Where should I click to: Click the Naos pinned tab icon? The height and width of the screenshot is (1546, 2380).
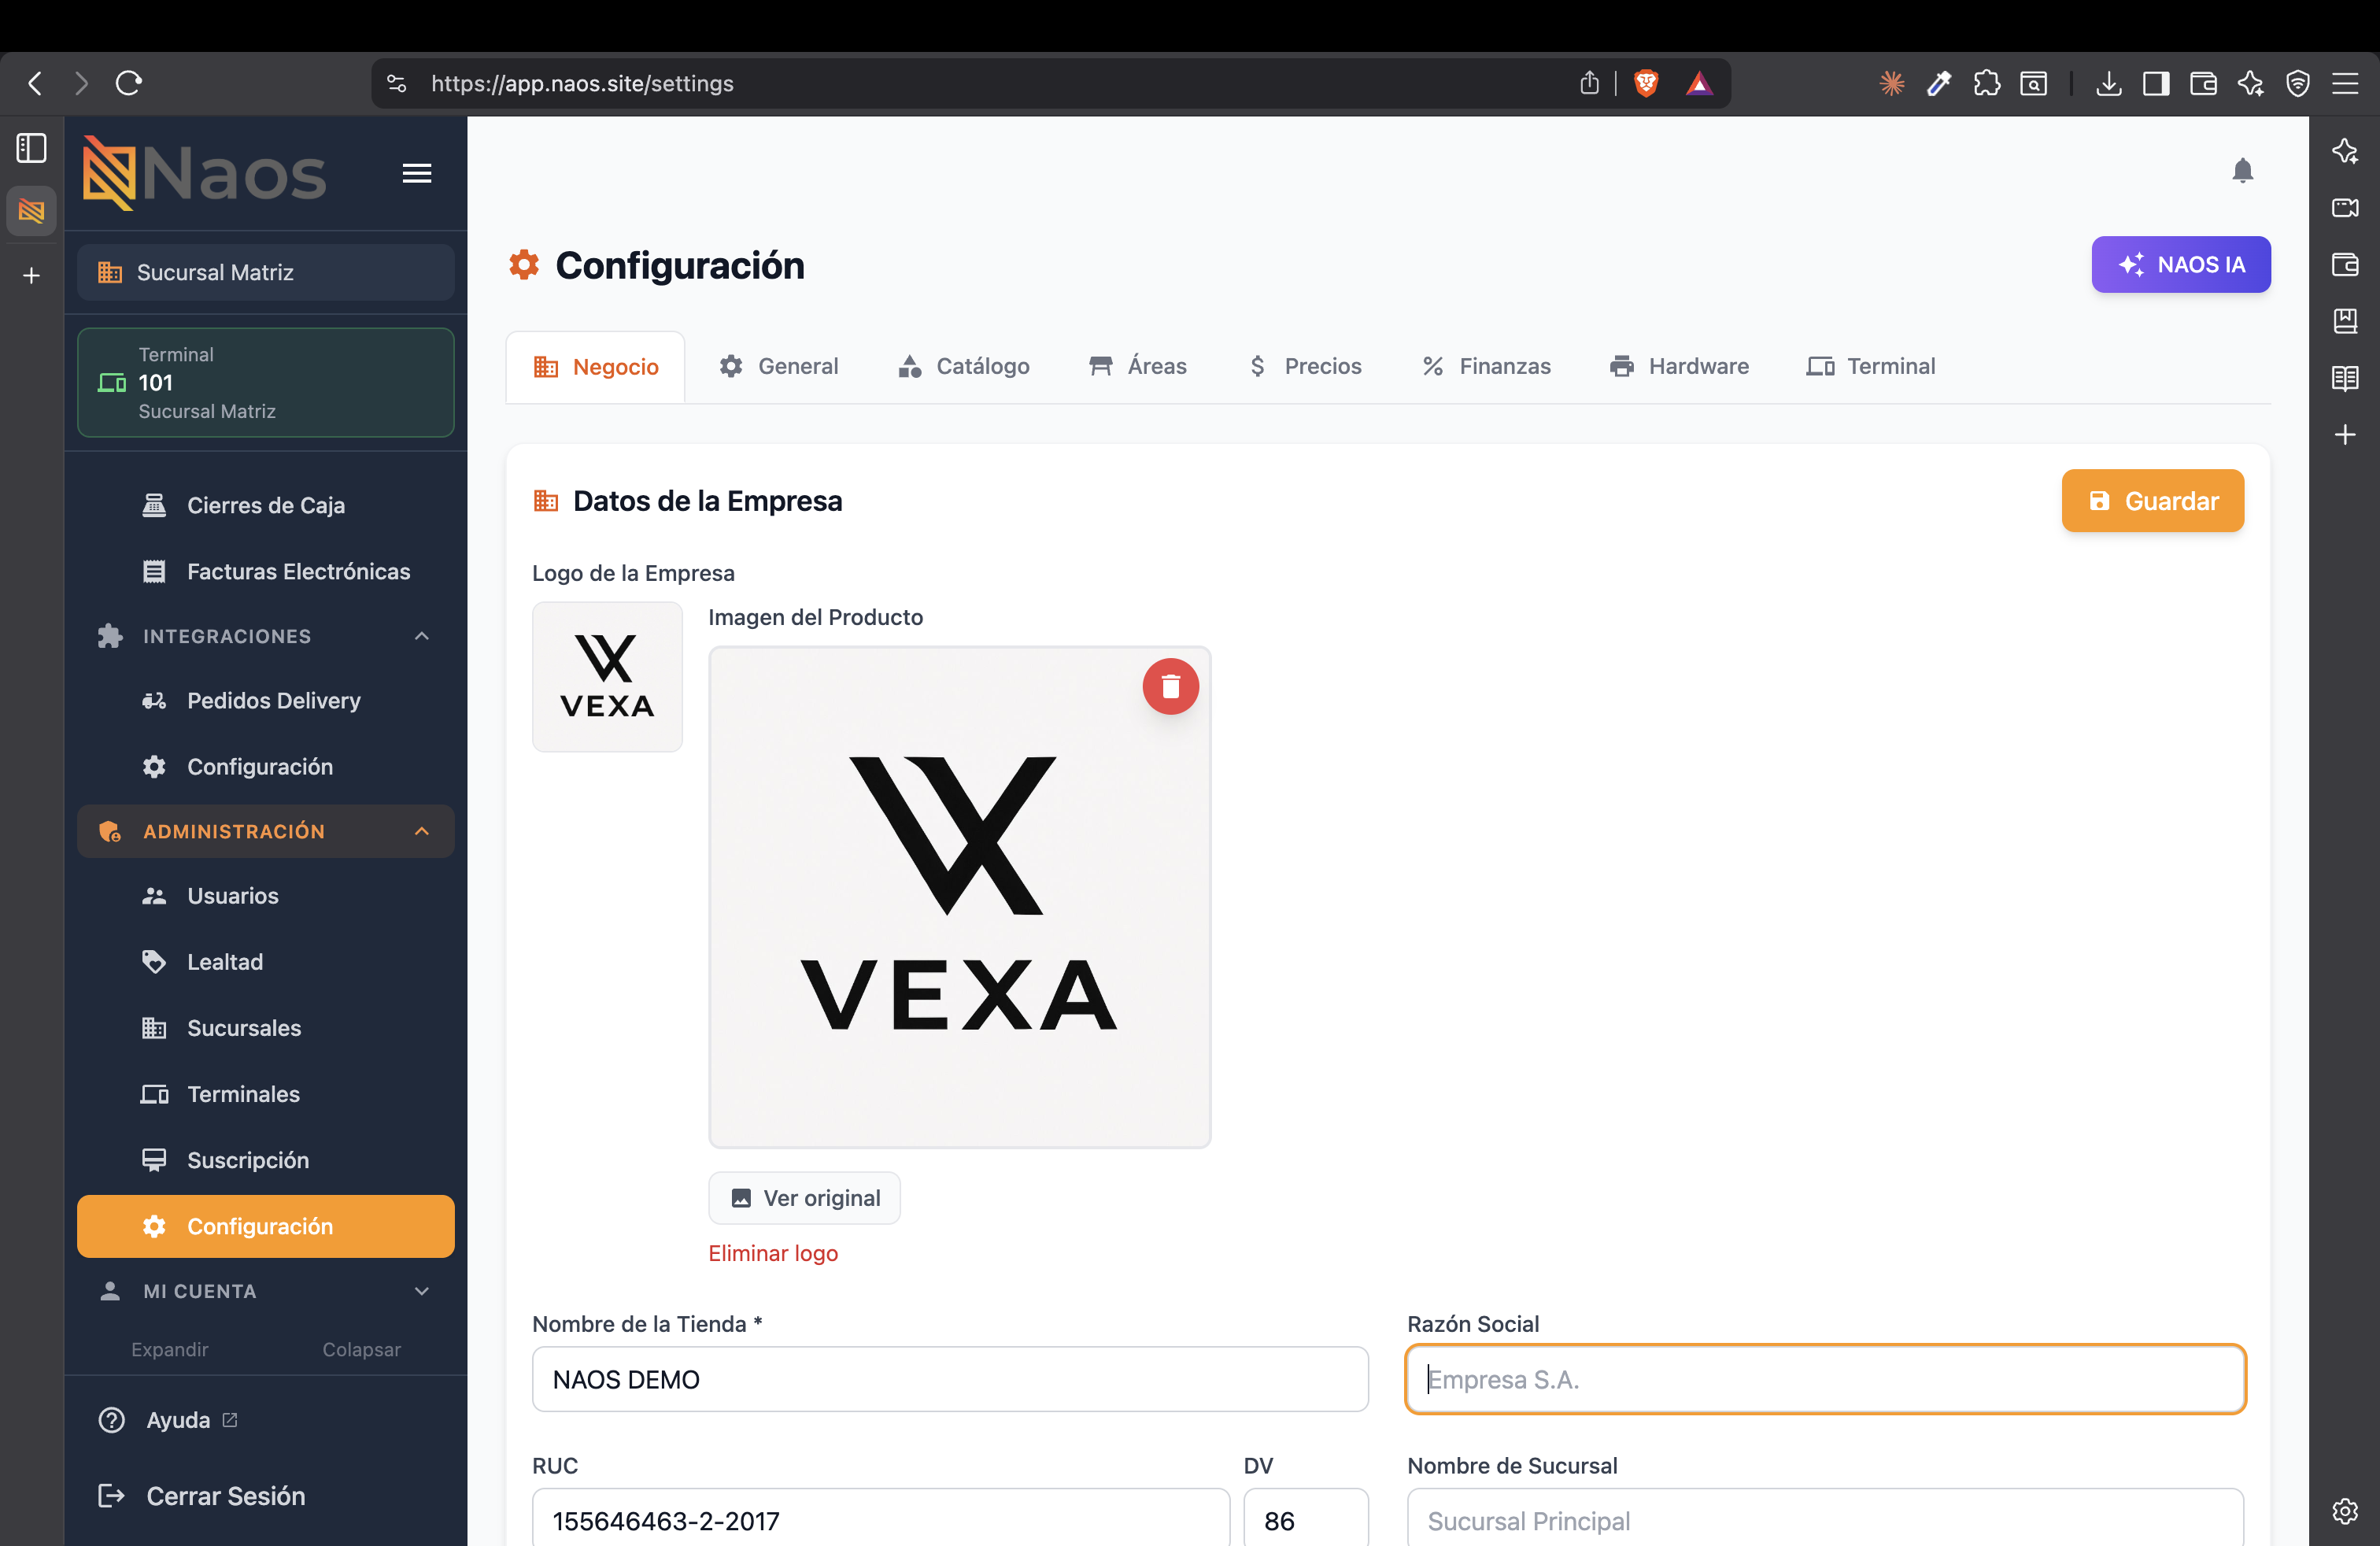click(x=31, y=211)
